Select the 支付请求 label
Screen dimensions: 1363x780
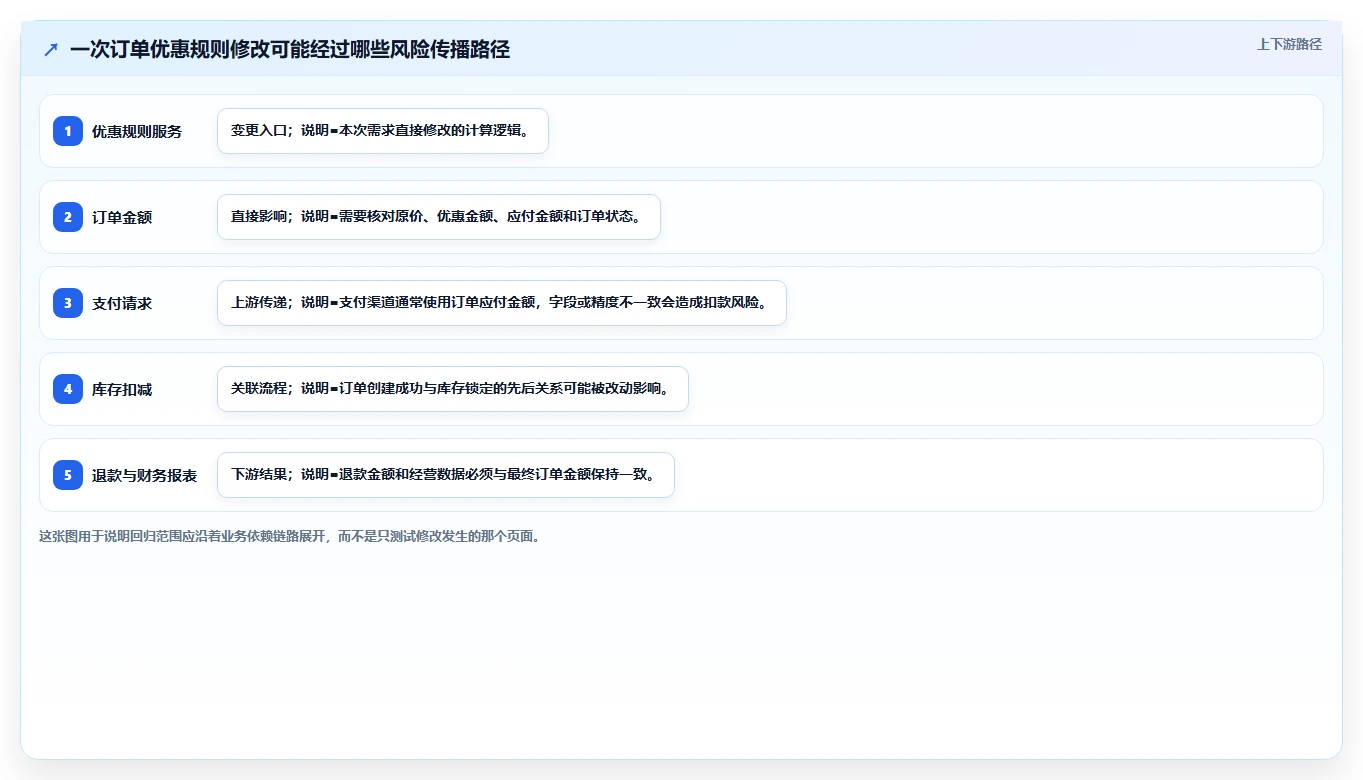122,303
